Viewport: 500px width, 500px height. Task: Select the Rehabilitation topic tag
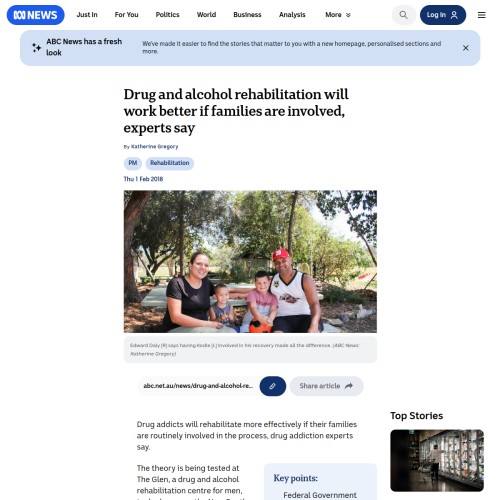click(169, 163)
